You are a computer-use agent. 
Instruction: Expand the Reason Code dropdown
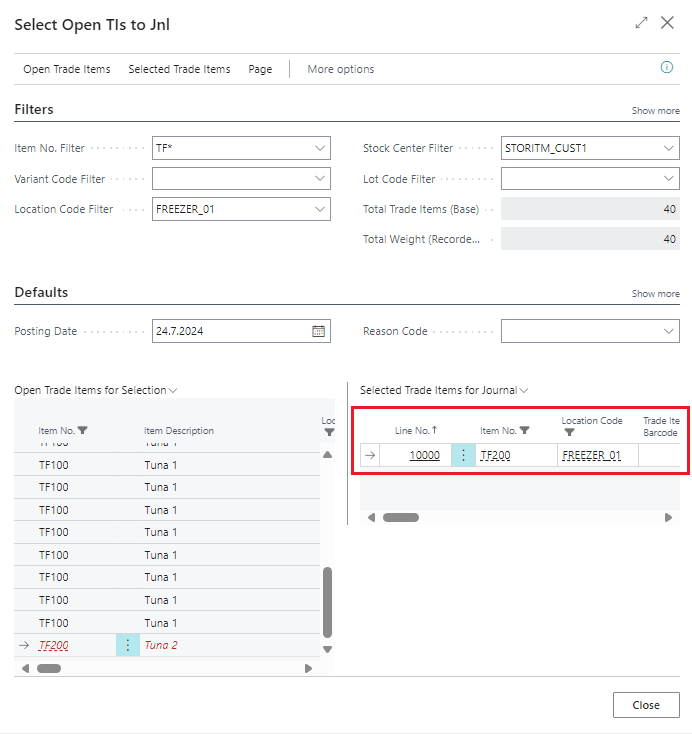pos(669,331)
